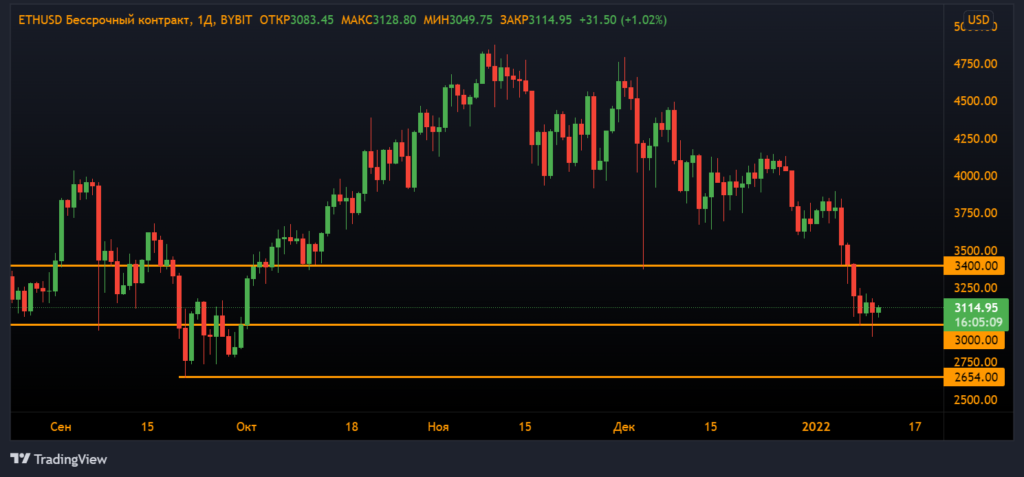
Task: Click the TradingView logo
Action: (58, 459)
